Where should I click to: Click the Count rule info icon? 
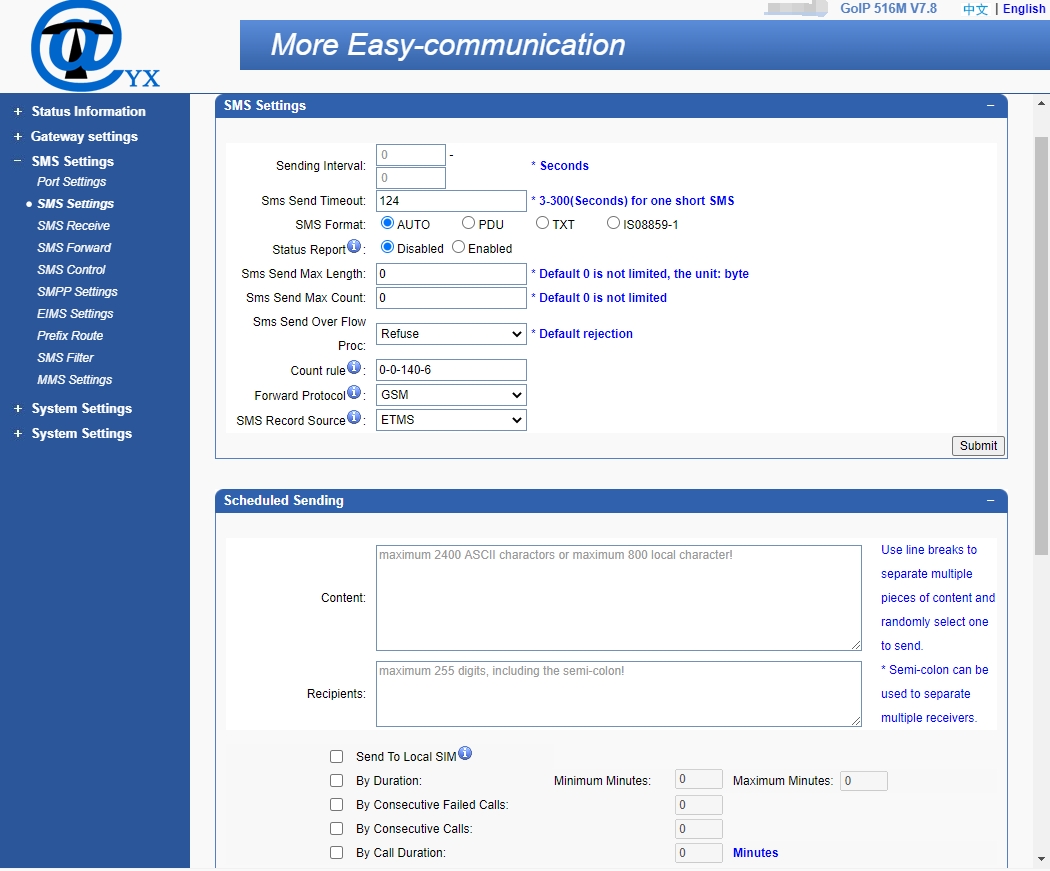tap(356, 365)
